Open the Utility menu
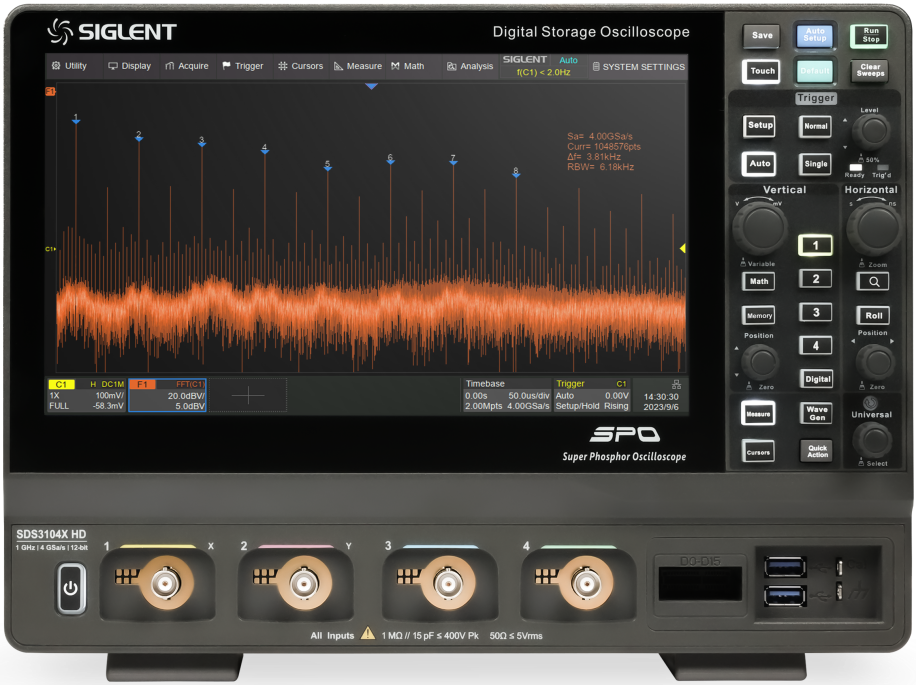Image resolution: width=916 pixels, height=685 pixels. [x=69, y=66]
